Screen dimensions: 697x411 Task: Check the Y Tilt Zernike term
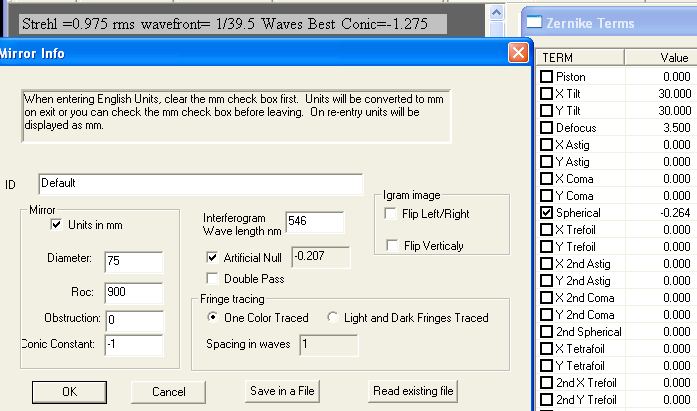coord(546,111)
